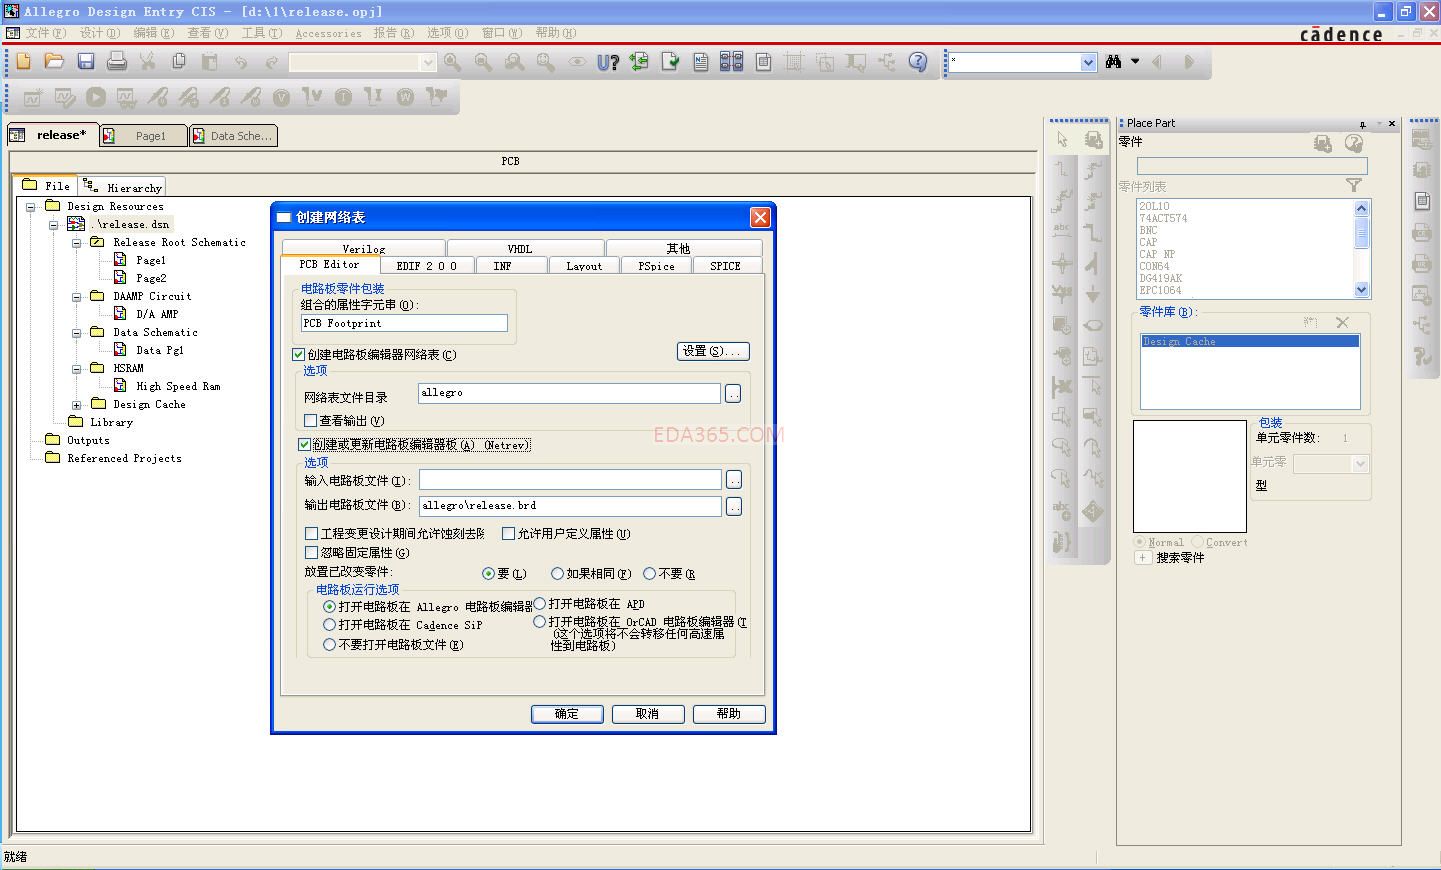
Task: Click the Zoom In magnifier icon
Action: coord(453,62)
